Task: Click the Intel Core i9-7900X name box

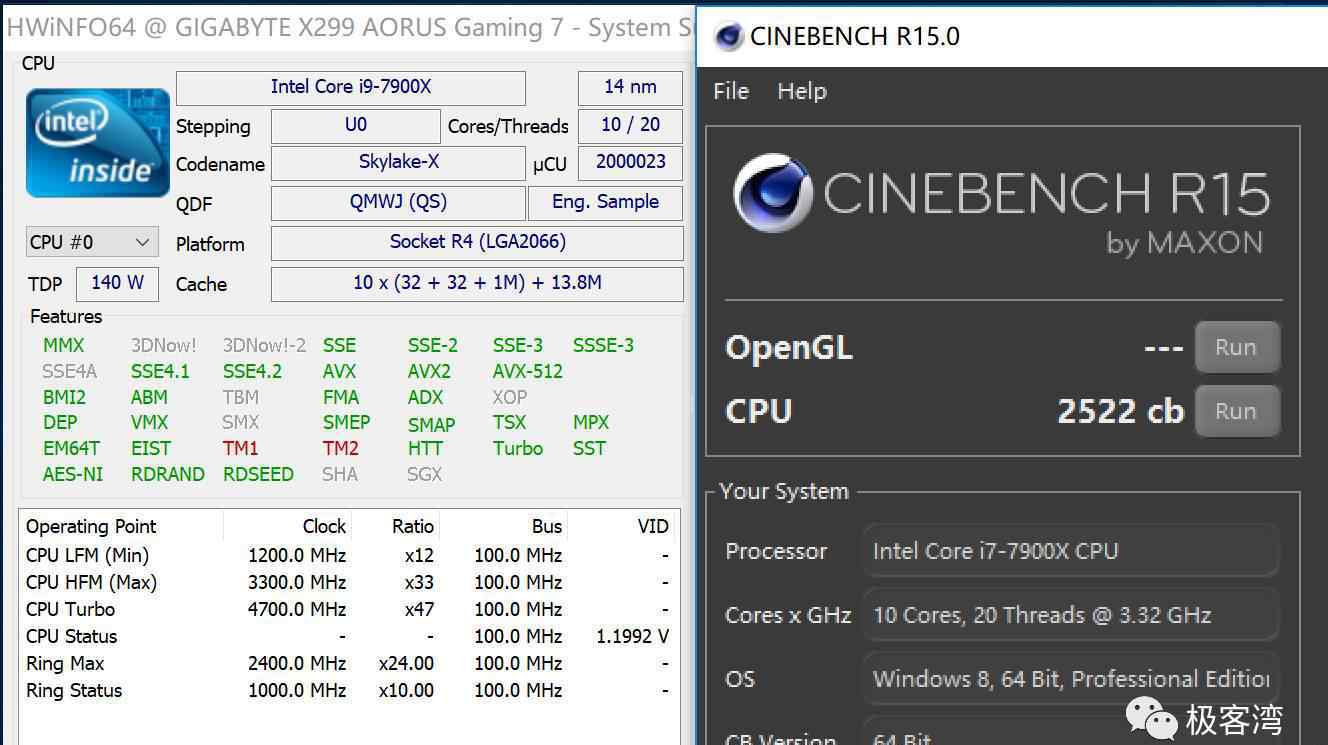Action: tap(351, 88)
